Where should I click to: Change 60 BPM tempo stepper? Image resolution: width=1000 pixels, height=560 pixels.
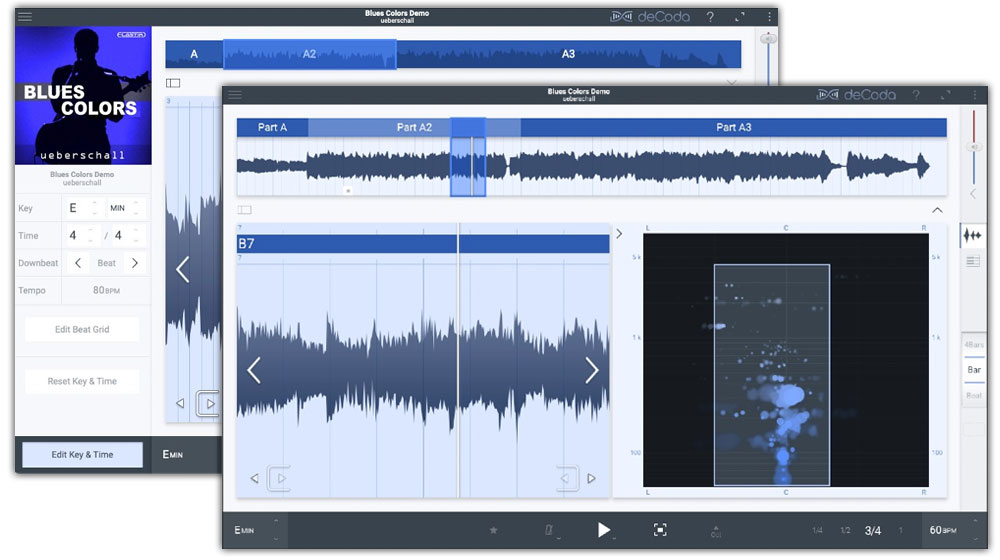click(975, 530)
